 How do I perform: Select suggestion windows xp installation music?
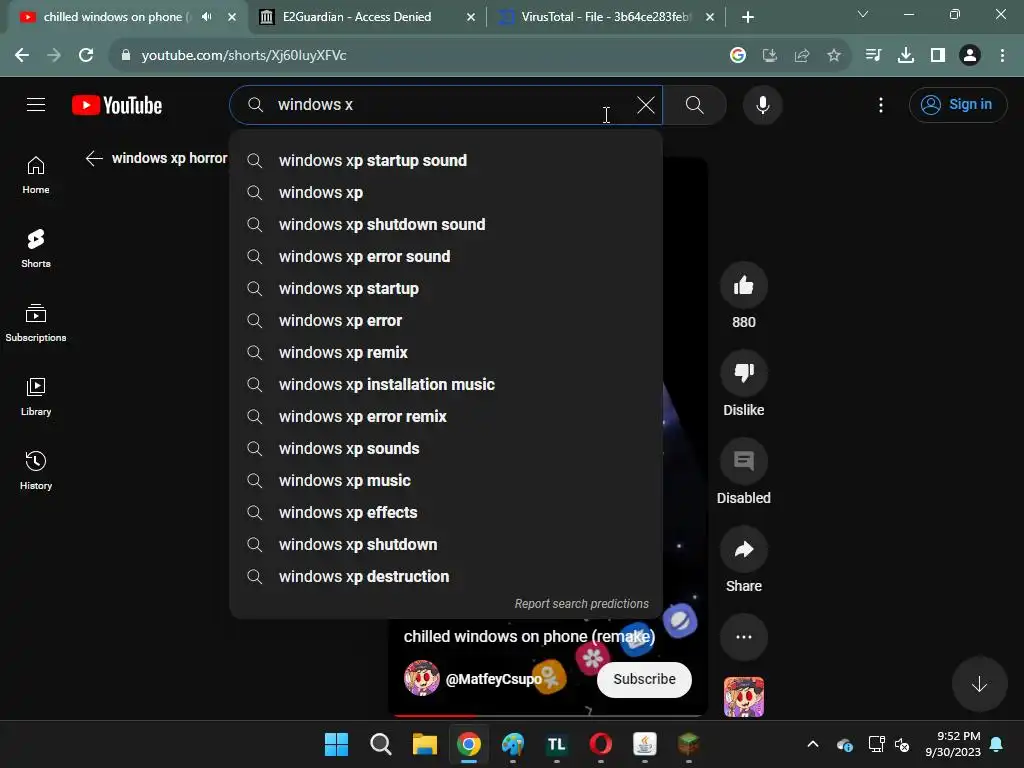coord(446,385)
